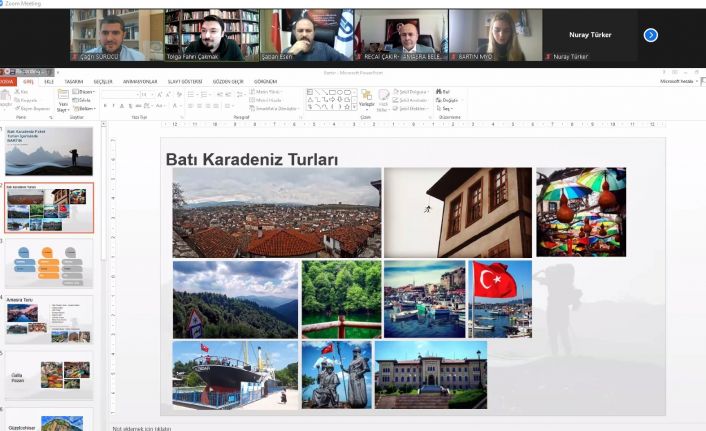Open the Şekil Efektleri dropdown
This screenshot has width=706, height=431.
coord(411,109)
